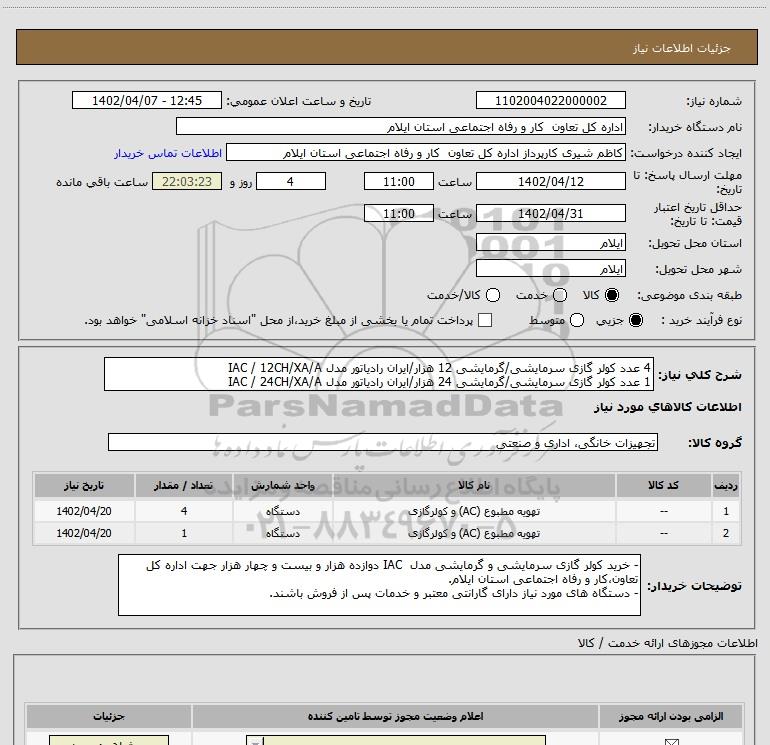Click the جزئیات column header

point(109,717)
